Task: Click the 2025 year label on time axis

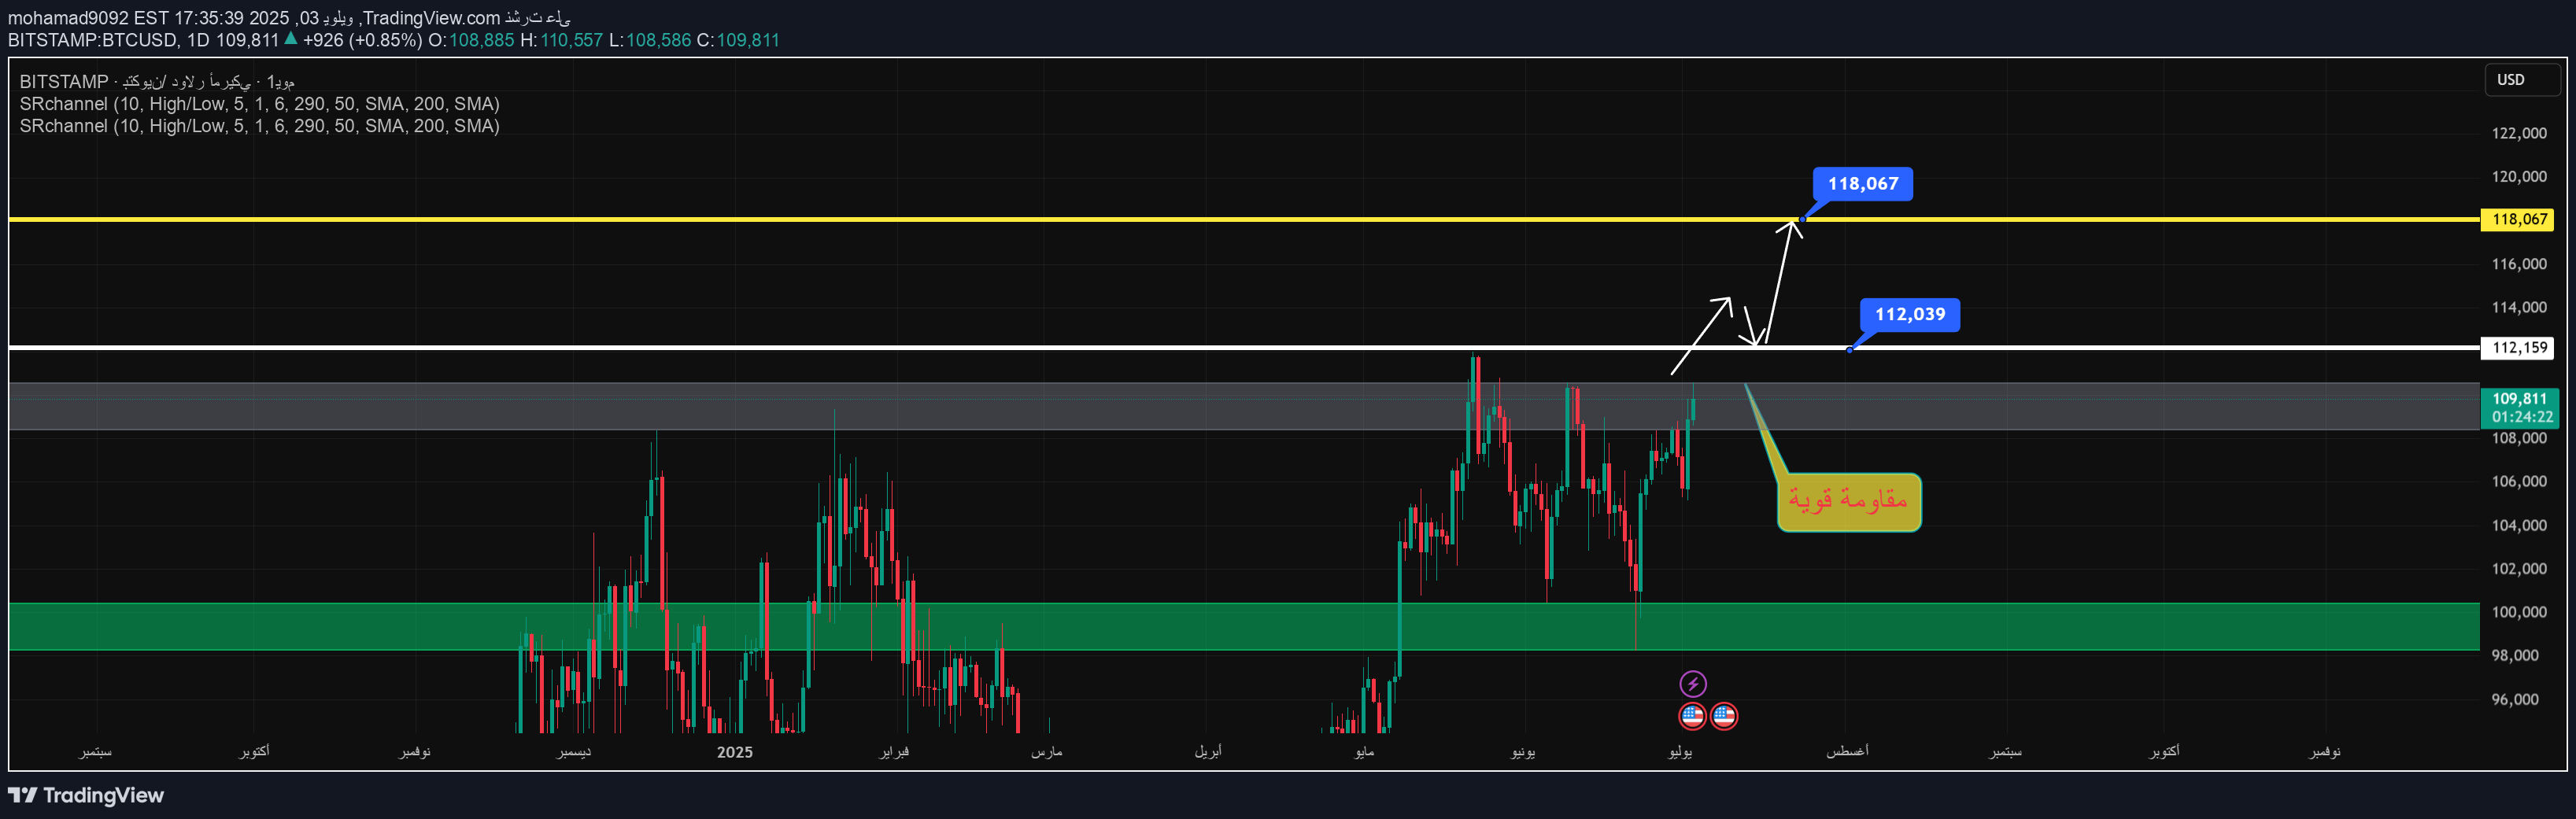Action: pyautogui.click(x=735, y=752)
